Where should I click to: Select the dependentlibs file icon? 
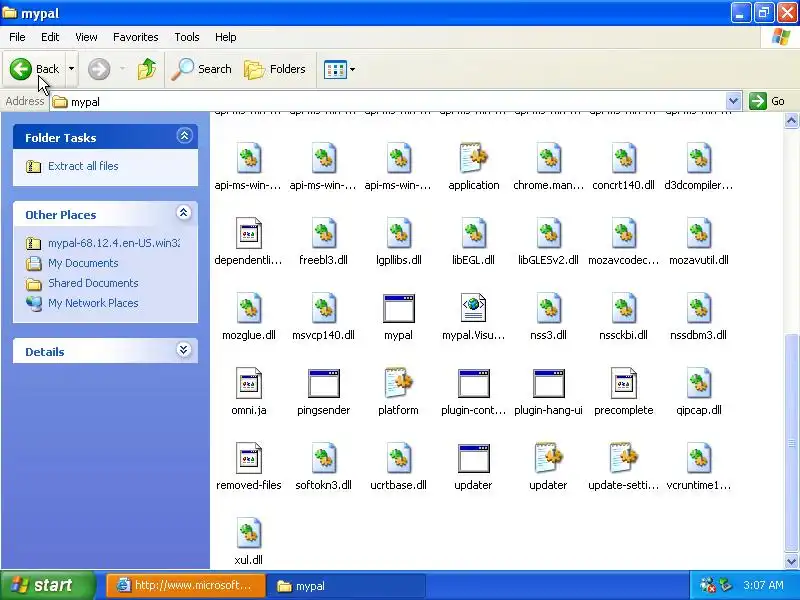(x=248, y=233)
